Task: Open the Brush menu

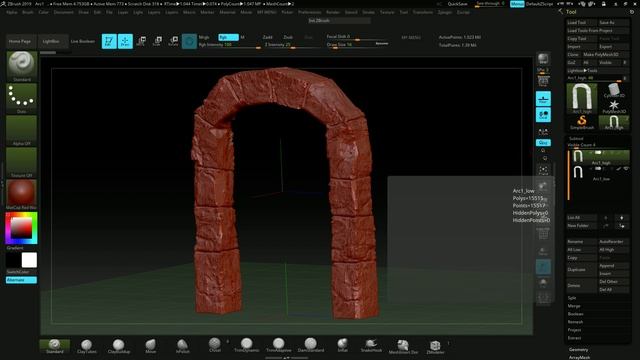Action: (28, 12)
